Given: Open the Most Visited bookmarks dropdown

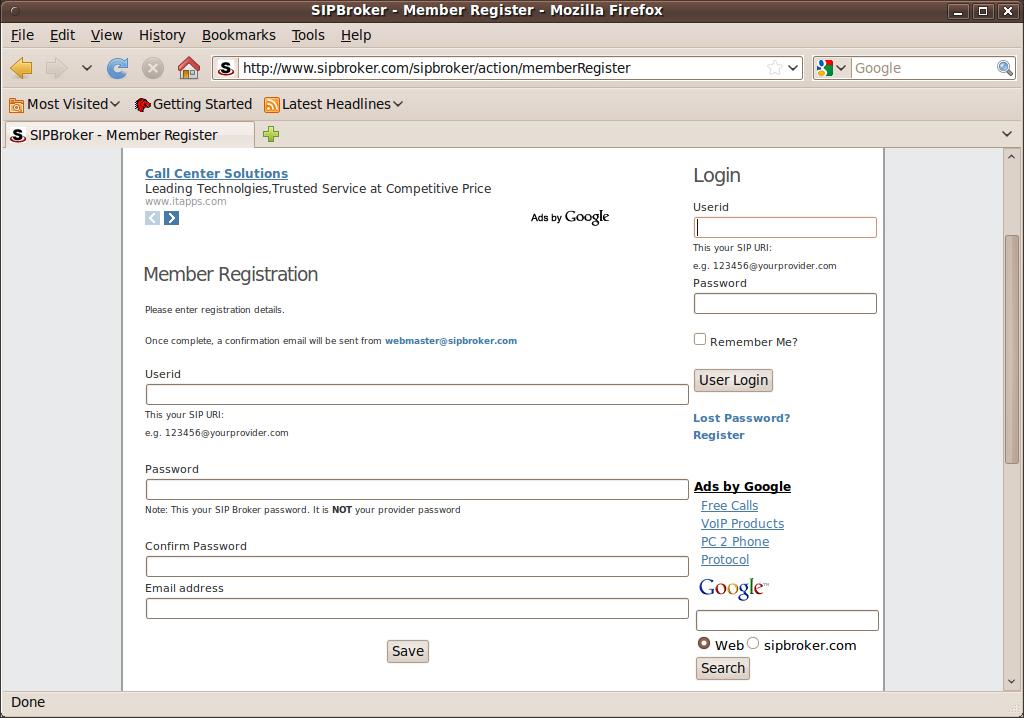Looking at the screenshot, I should (65, 104).
